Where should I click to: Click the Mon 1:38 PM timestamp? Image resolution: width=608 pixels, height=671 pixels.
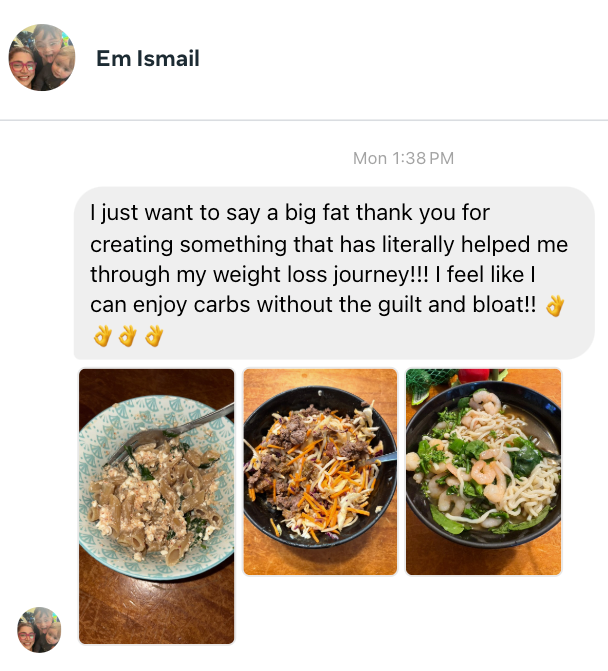(x=403, y=158)
